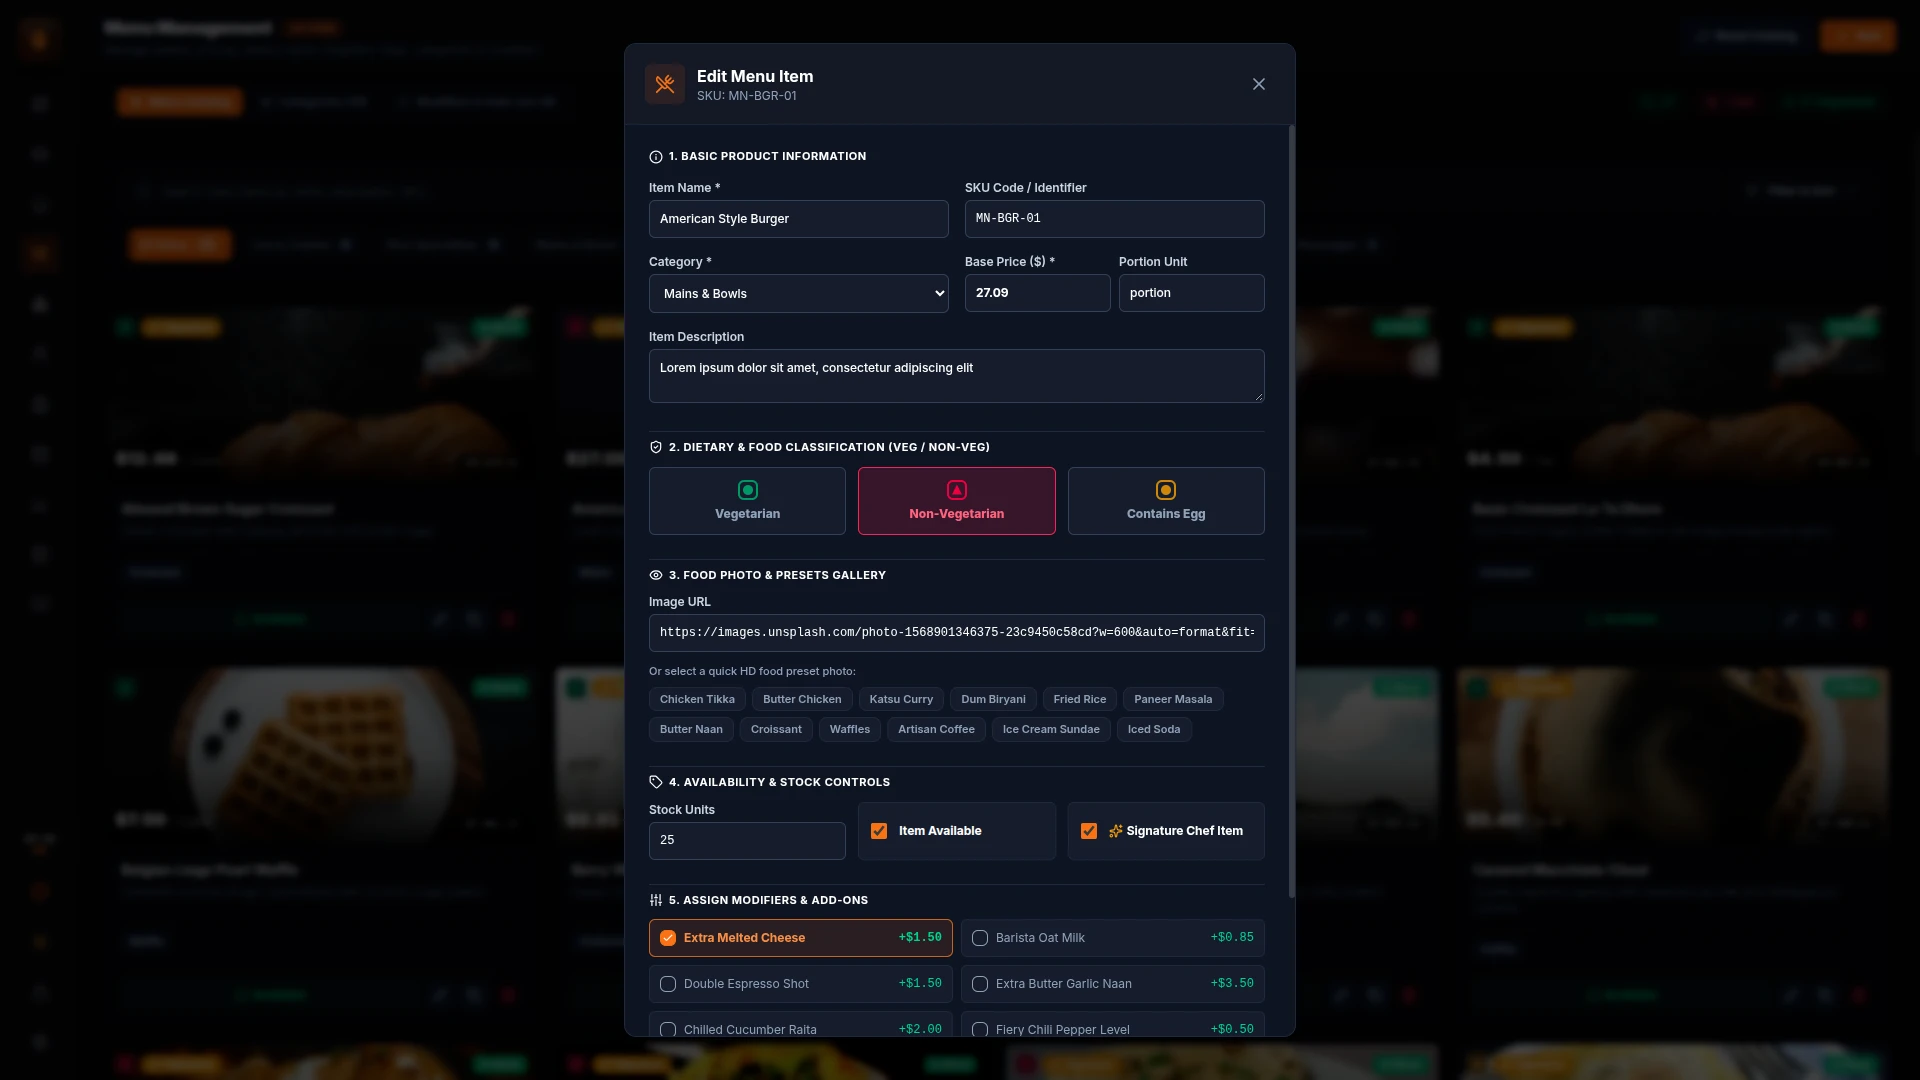Click the tag icon beside Availability & Stock Controls
Image resolution: width=1920 pixels, height=1080 pixels.
[x=656, y=782]
